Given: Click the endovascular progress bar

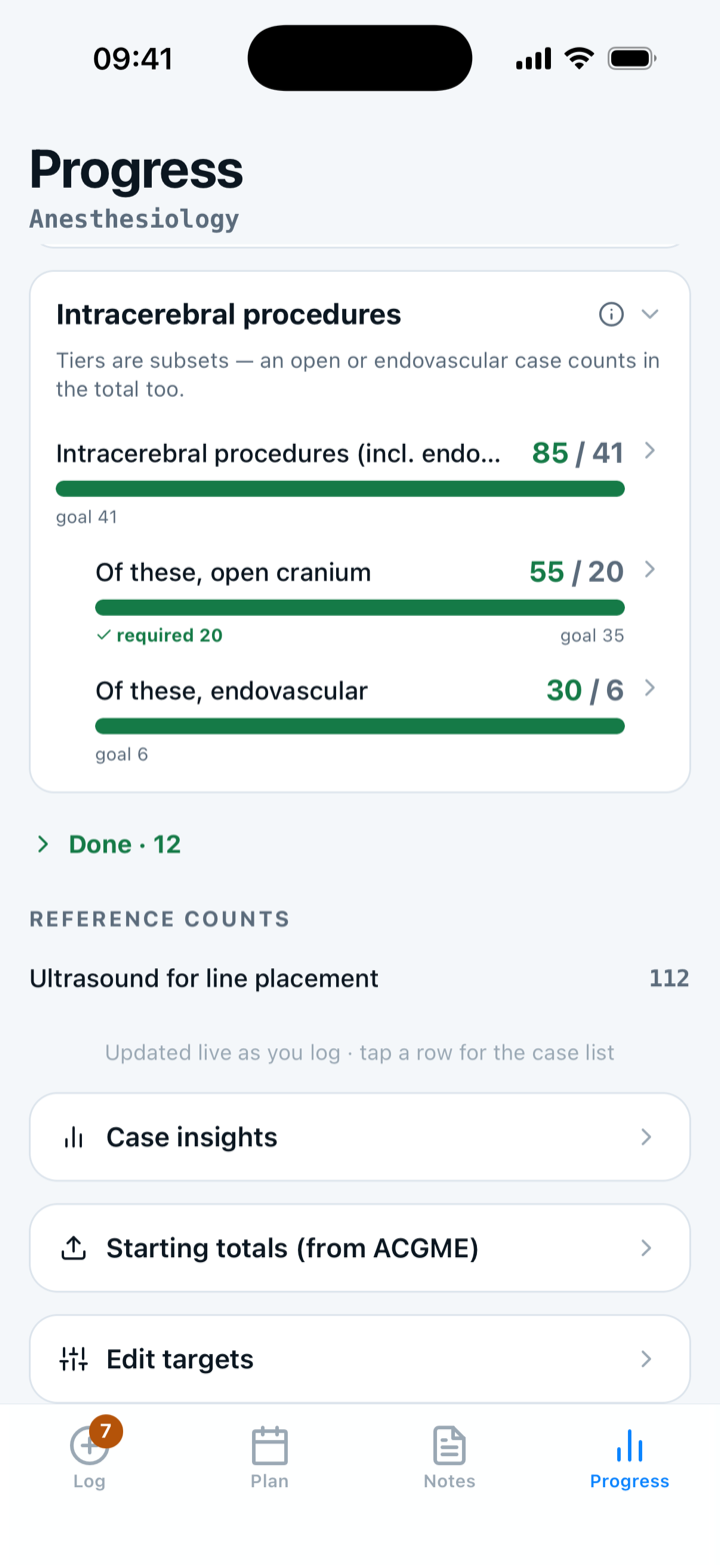Looking at the screenshot, I should coord(360,726).
